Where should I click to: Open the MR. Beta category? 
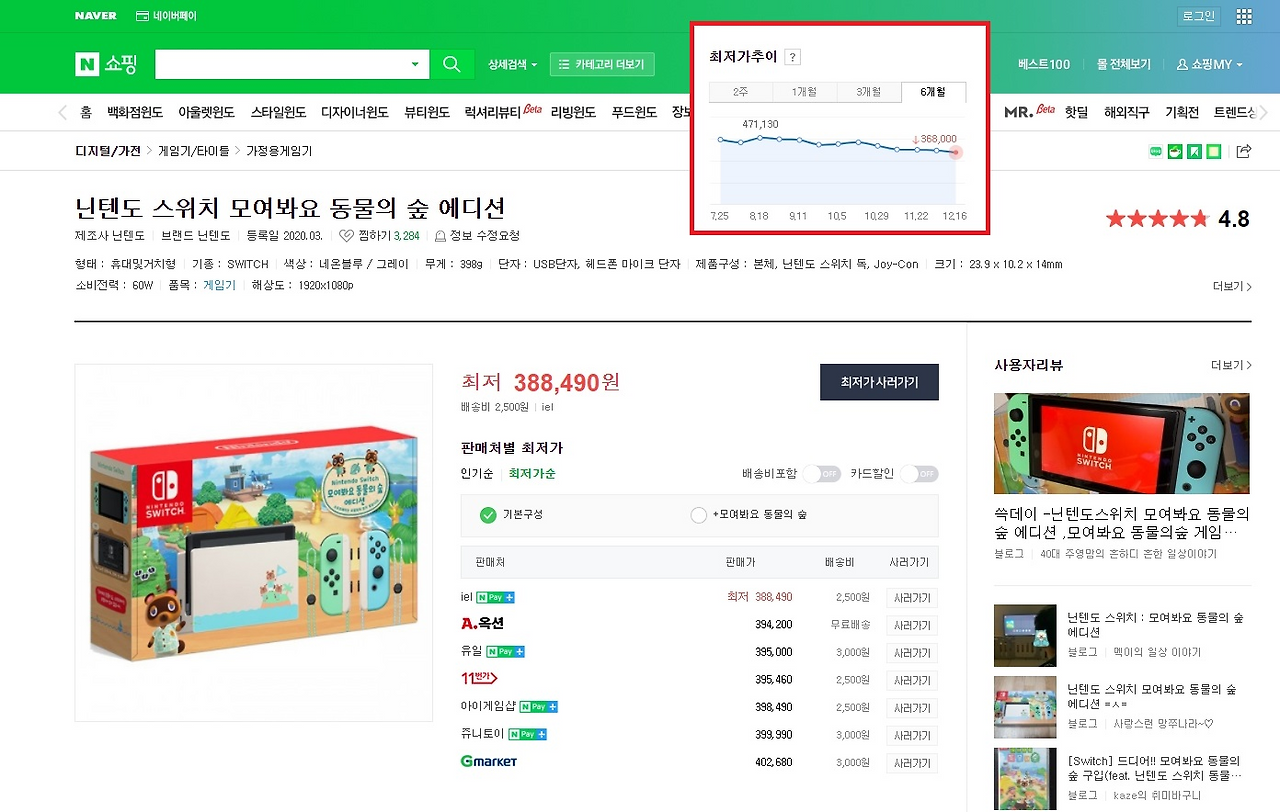[x=1029, y=112]
